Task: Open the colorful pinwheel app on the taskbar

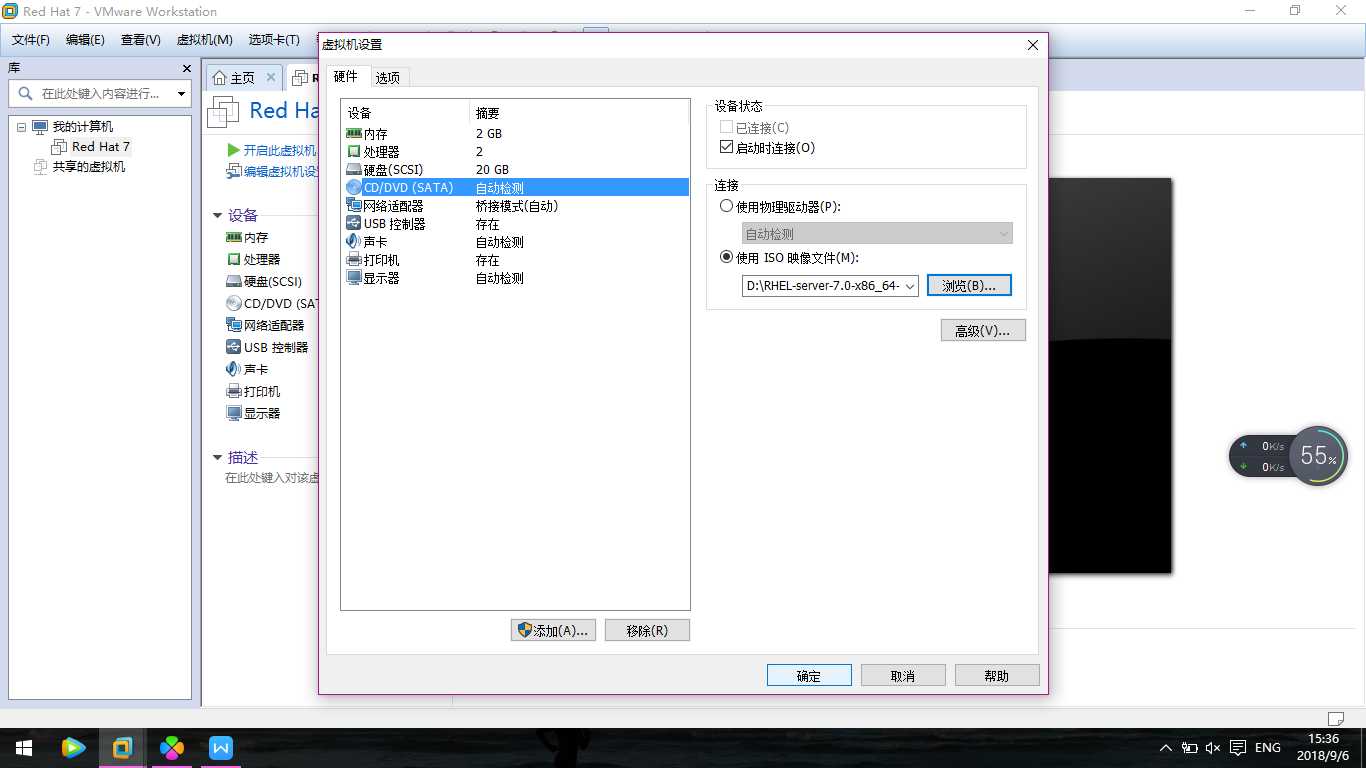Action: pos(172,747)
